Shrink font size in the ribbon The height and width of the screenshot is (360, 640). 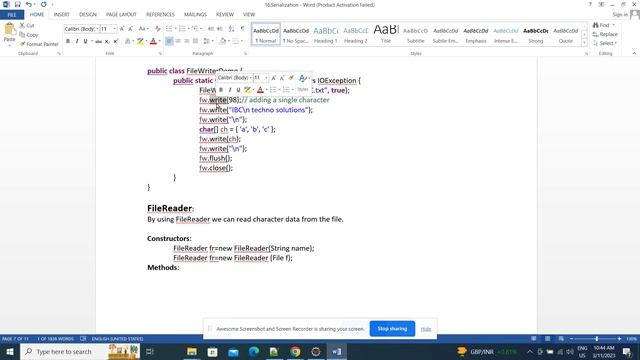(130, 29)
